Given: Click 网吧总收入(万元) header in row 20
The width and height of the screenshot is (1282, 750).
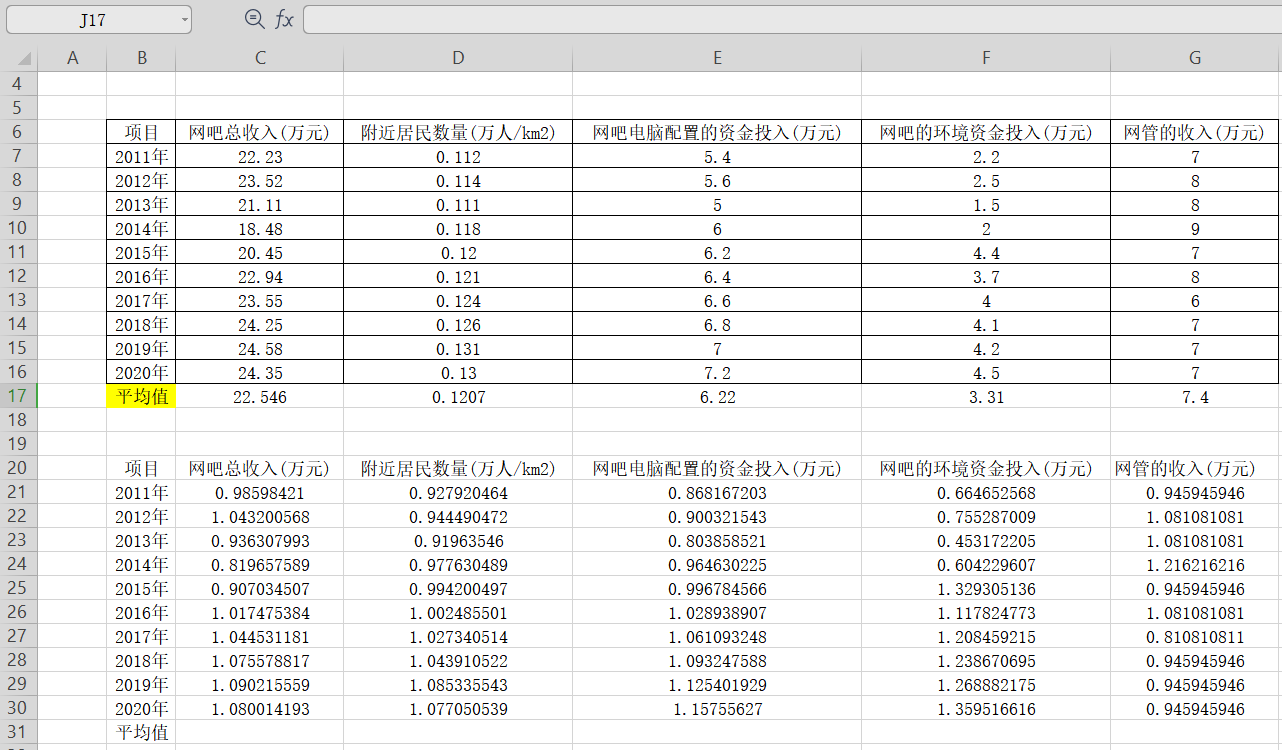Looking at the screenshot, I should (259, 468).
